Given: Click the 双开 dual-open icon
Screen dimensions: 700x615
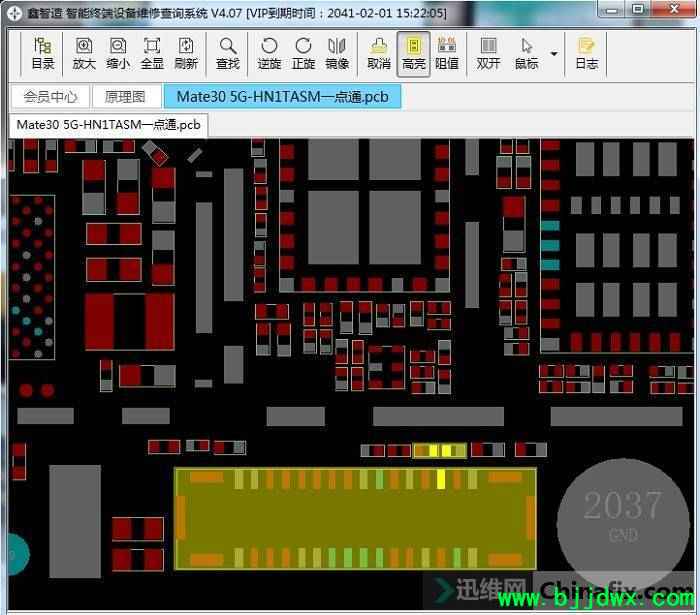Looking at the screenshot, I should point(488,54).
